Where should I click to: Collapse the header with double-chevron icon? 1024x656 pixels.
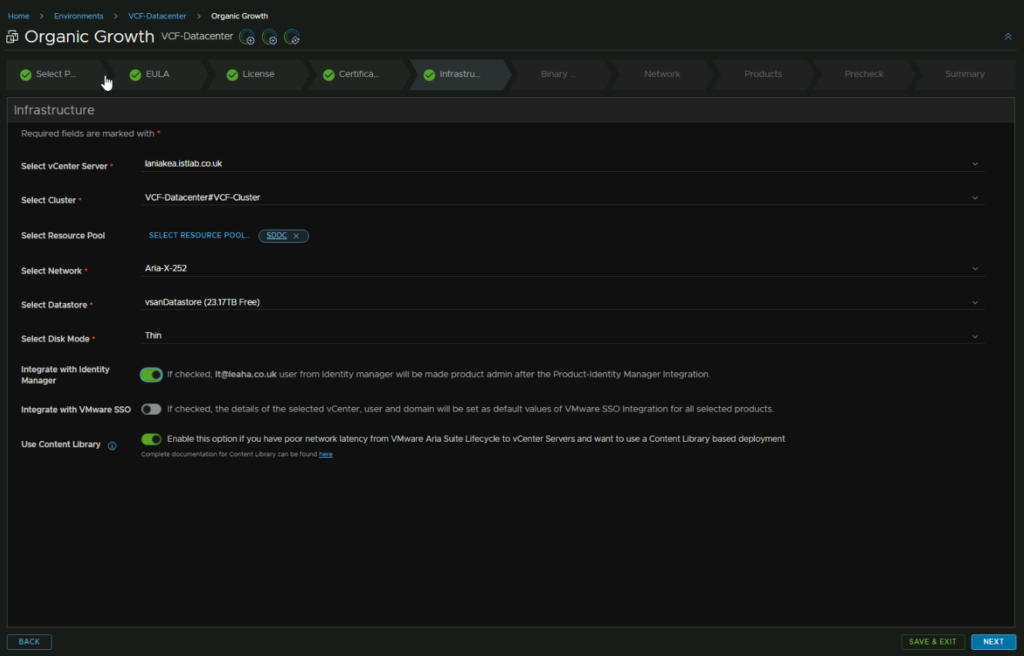[x=1008, y=37]
